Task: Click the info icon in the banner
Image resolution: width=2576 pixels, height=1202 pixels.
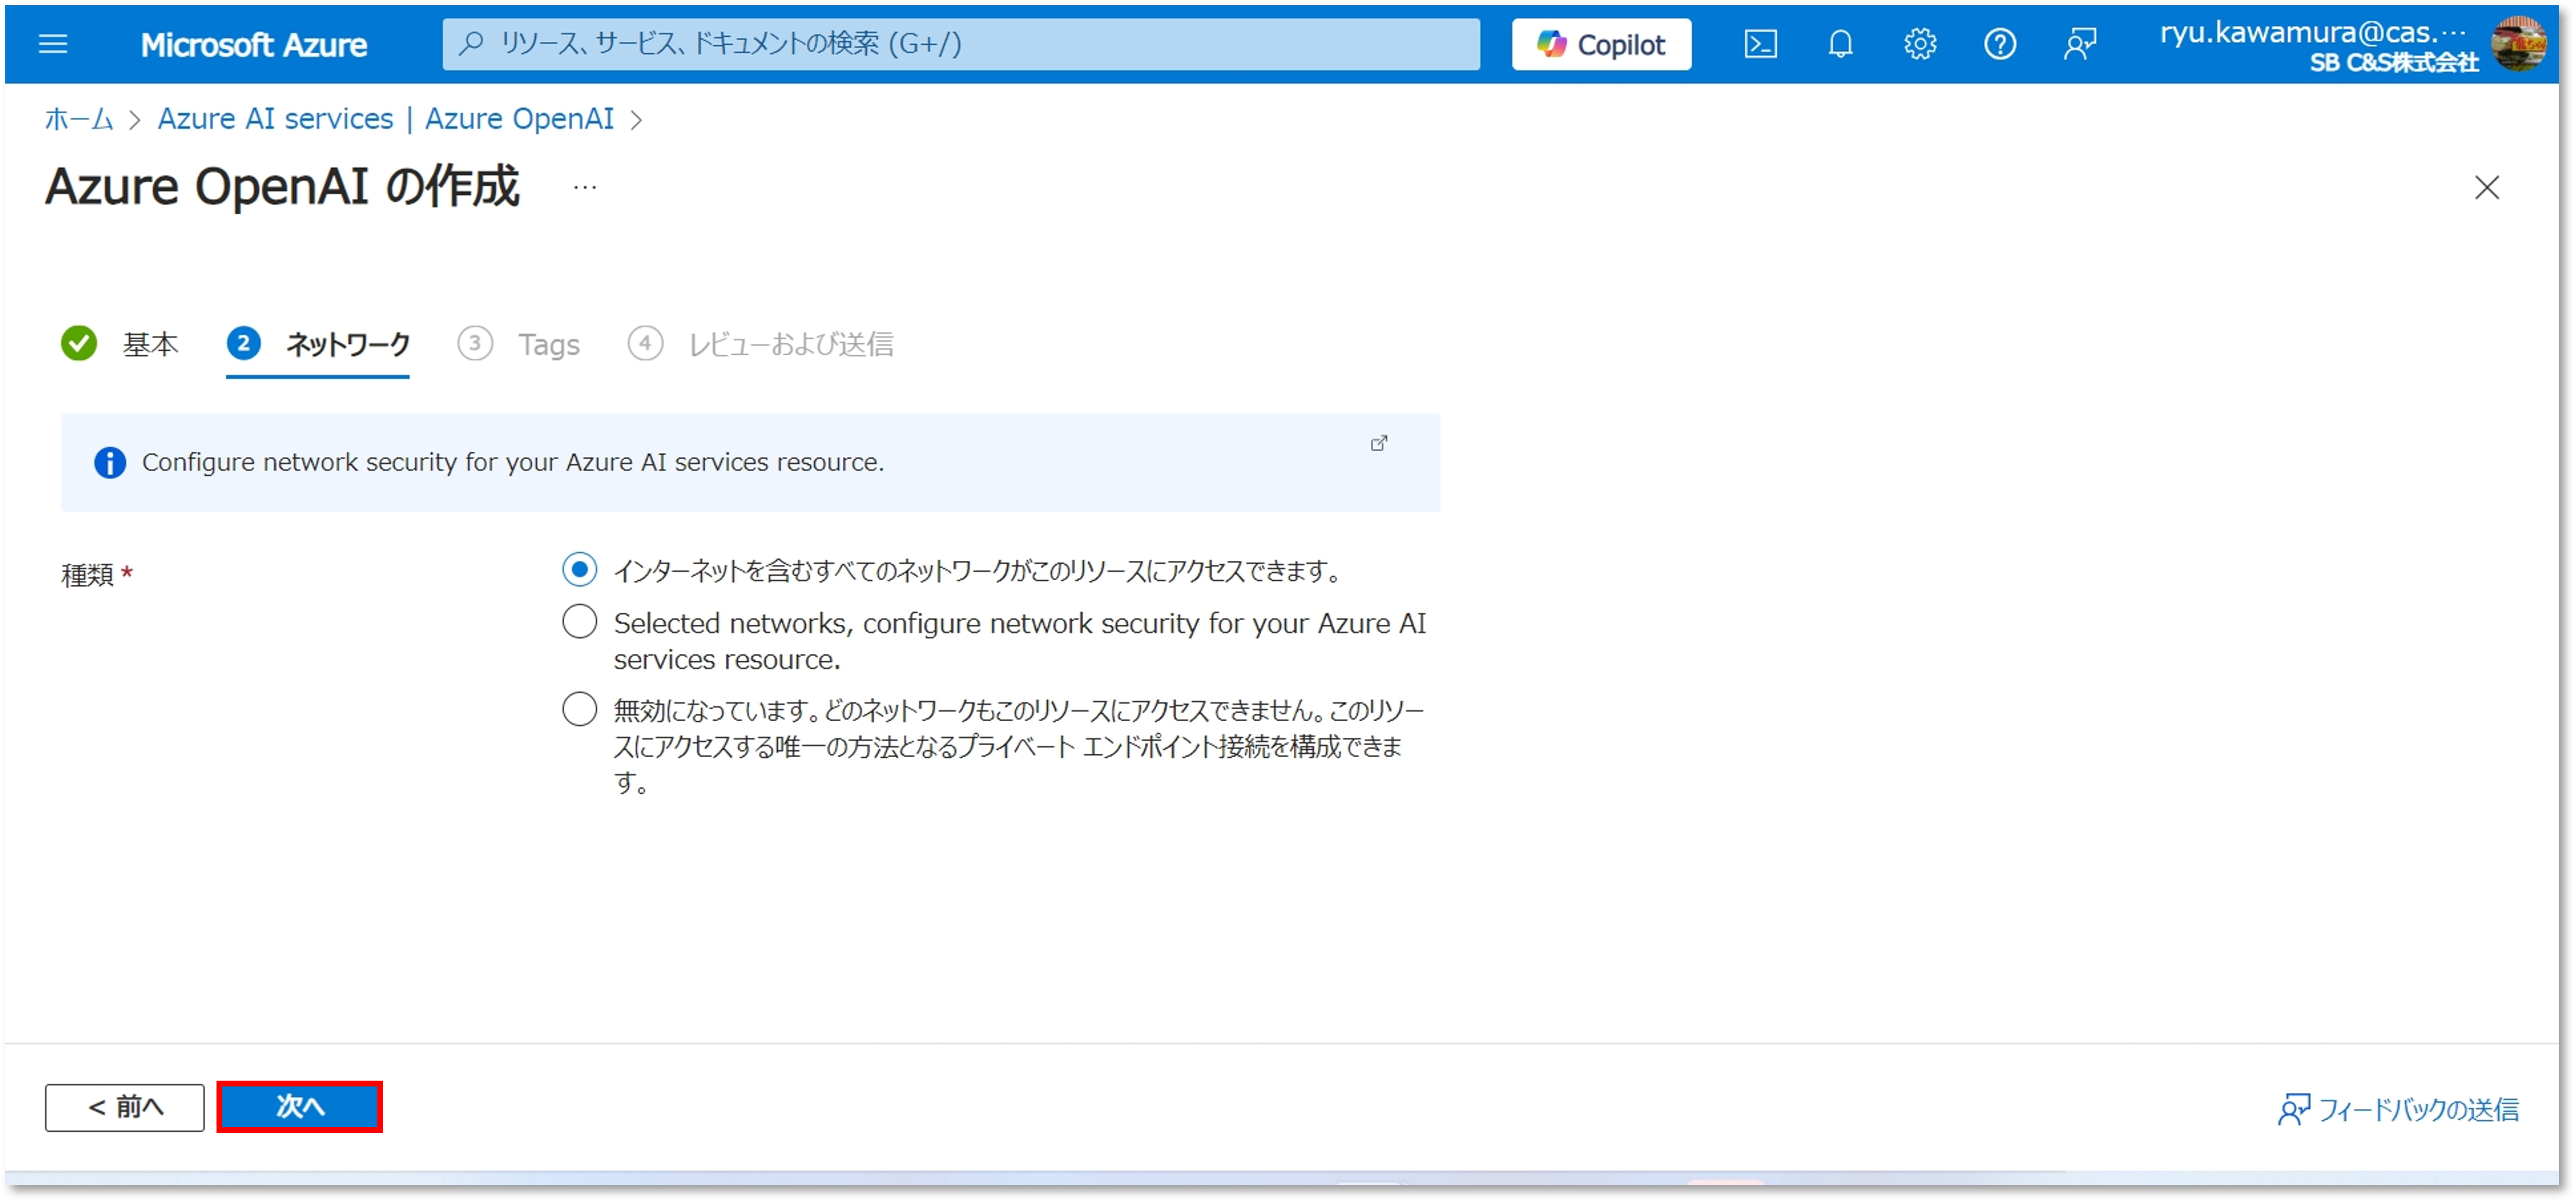Action: point(110,463)
